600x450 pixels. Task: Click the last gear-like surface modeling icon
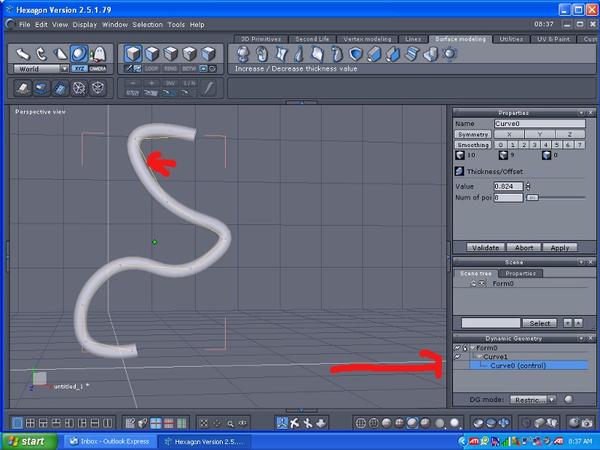450,54
